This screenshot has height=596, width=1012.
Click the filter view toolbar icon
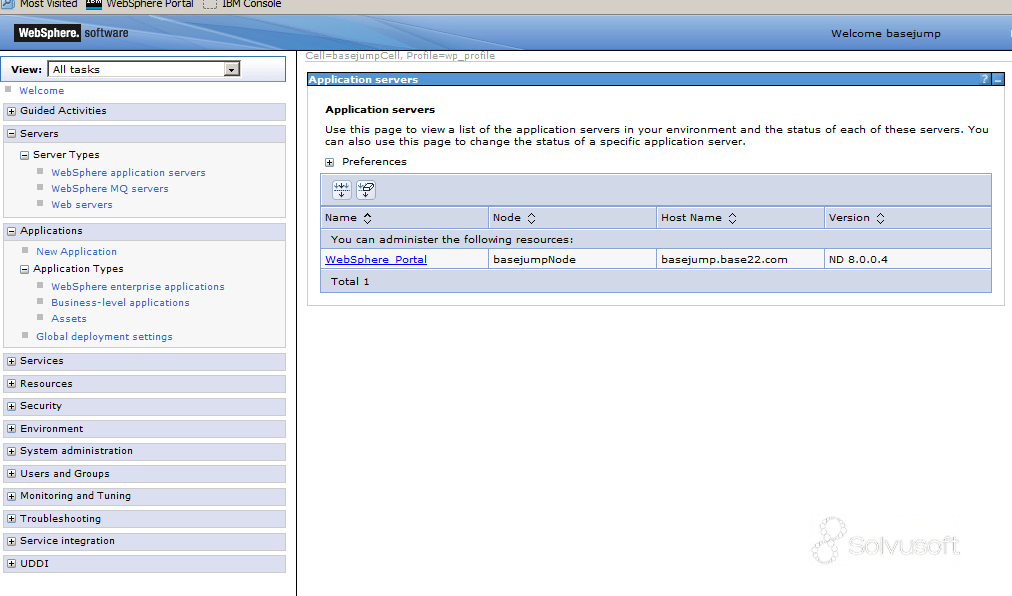point(341,190)
